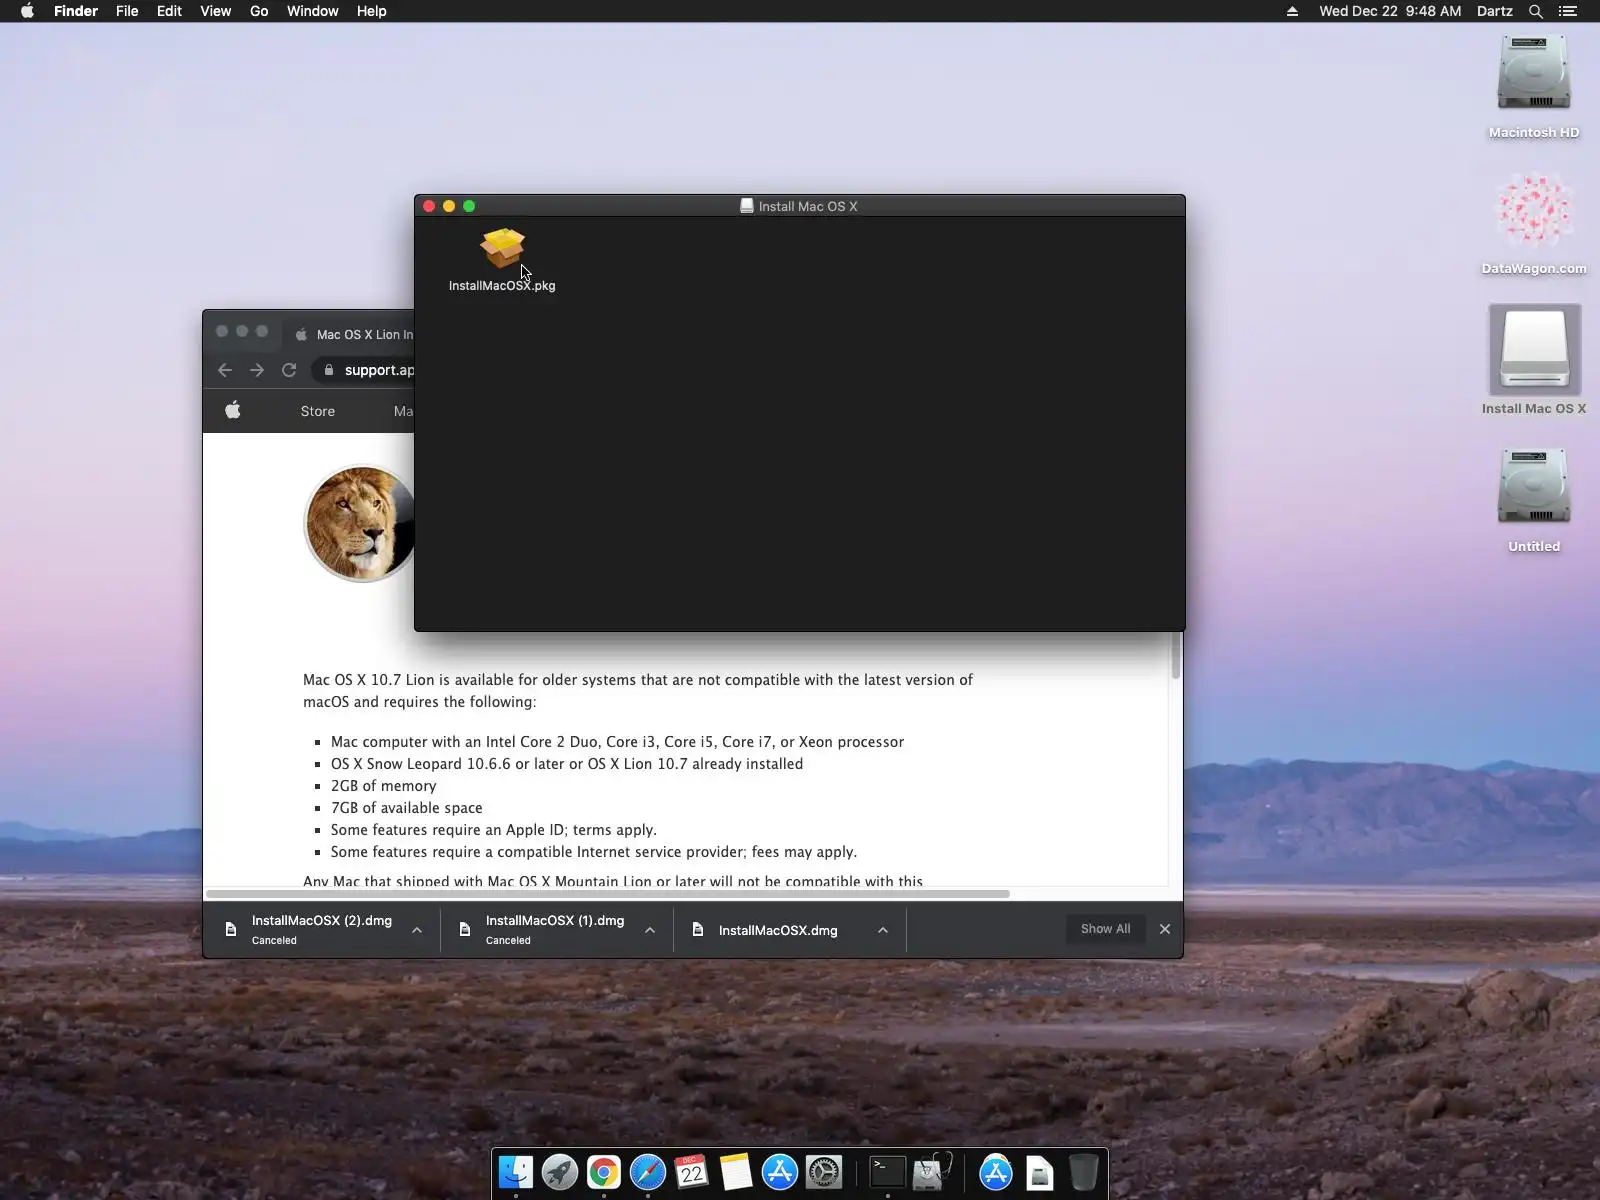
Task: Open the Window menu
Action: pos(312,11)
